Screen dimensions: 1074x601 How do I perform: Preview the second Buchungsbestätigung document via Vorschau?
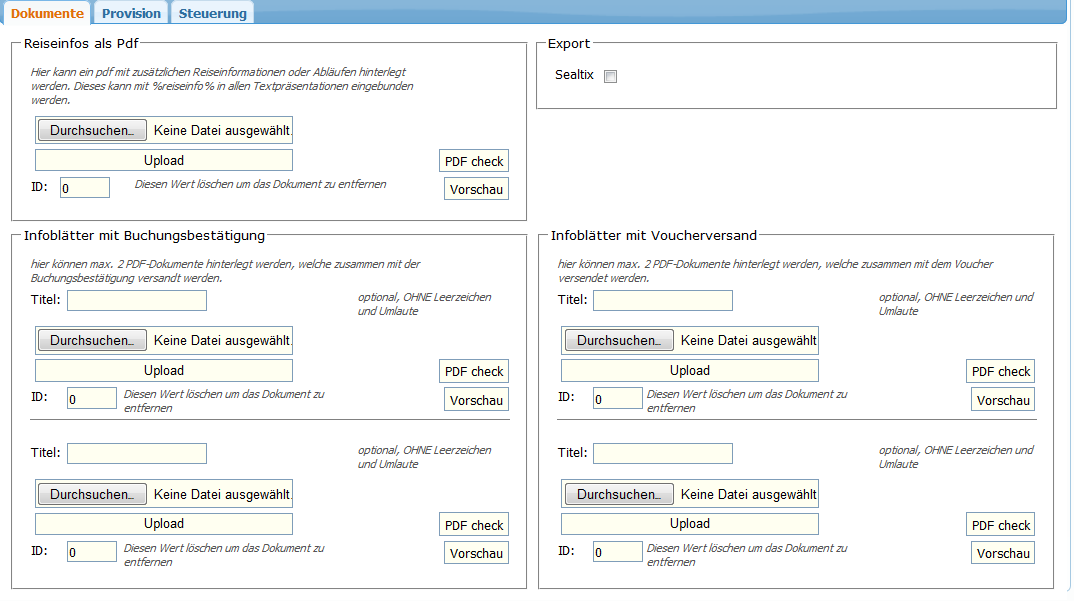tap(476, 553)
